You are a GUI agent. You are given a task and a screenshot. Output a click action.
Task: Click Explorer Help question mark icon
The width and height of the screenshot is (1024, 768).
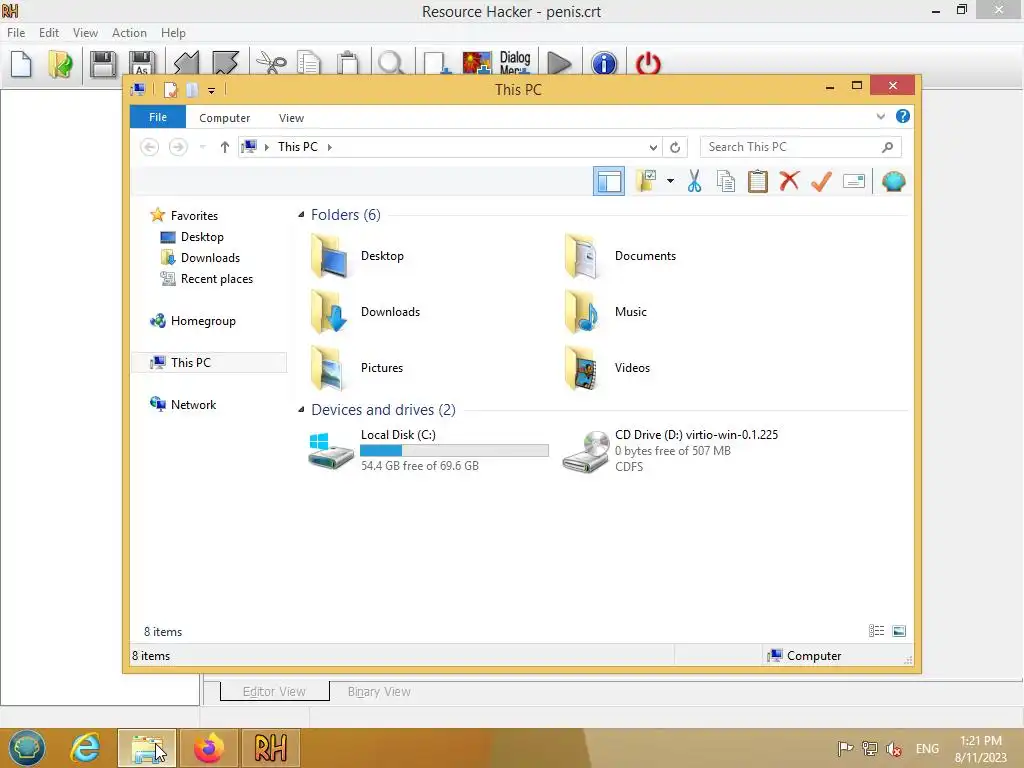pos(903,116)
